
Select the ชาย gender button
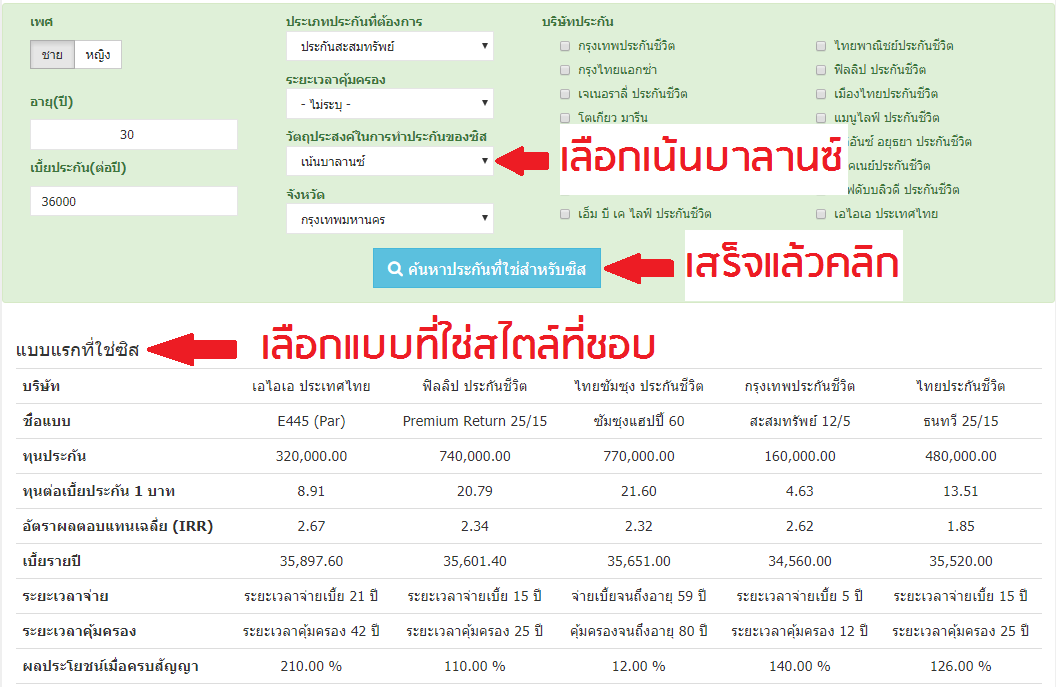coord(52,55)
